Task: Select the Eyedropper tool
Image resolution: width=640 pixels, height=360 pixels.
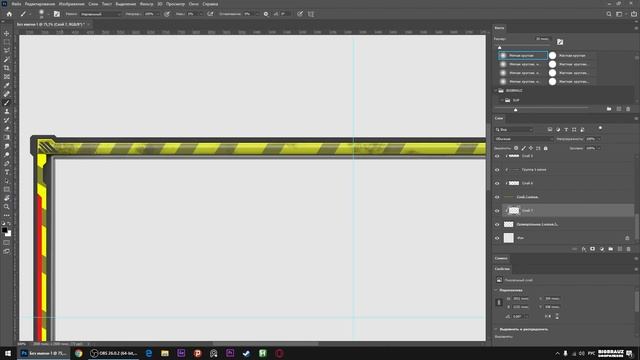Action: (x=7, y=85)
